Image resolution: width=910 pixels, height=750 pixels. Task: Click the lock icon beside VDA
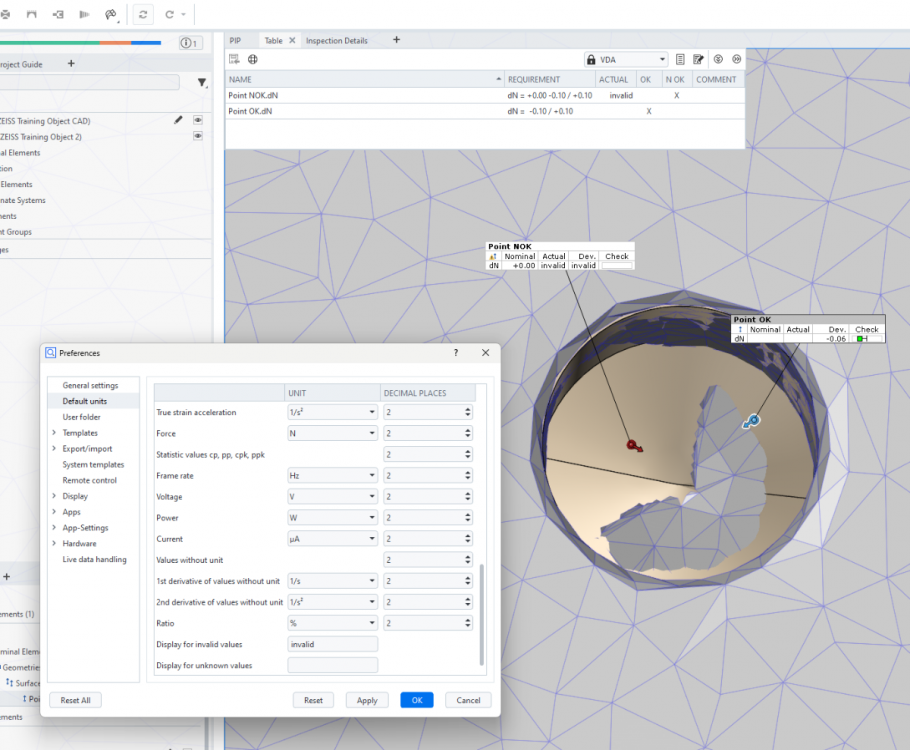[591, 60]
